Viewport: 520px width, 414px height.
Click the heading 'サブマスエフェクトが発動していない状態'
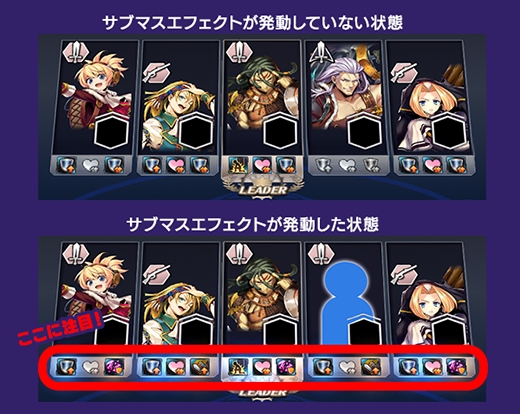pos(253,23)
